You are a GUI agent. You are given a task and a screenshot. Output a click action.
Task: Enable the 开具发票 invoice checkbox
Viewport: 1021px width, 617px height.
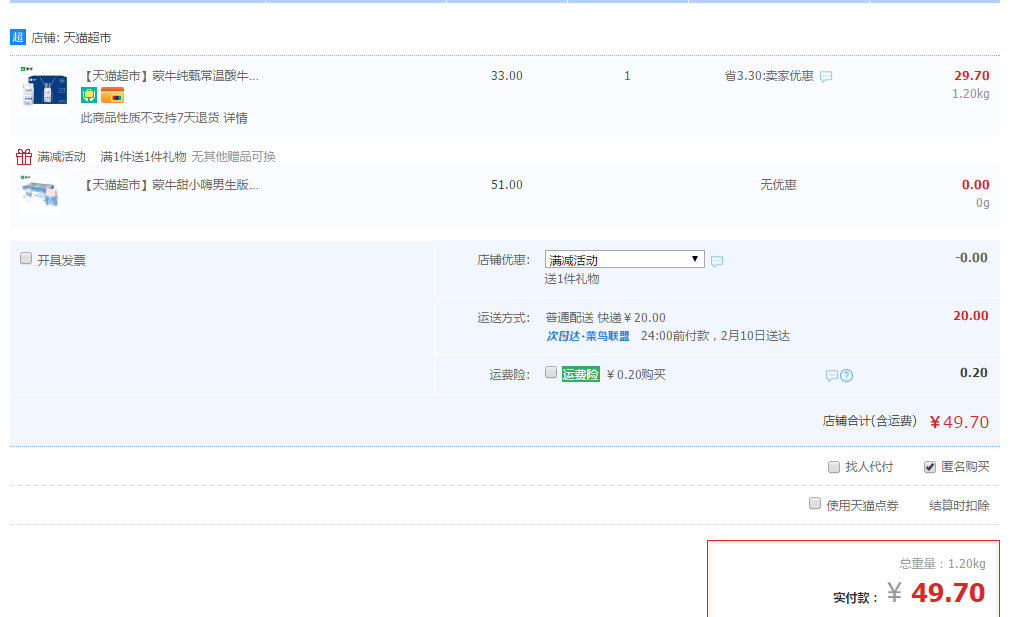coord(26,258)
